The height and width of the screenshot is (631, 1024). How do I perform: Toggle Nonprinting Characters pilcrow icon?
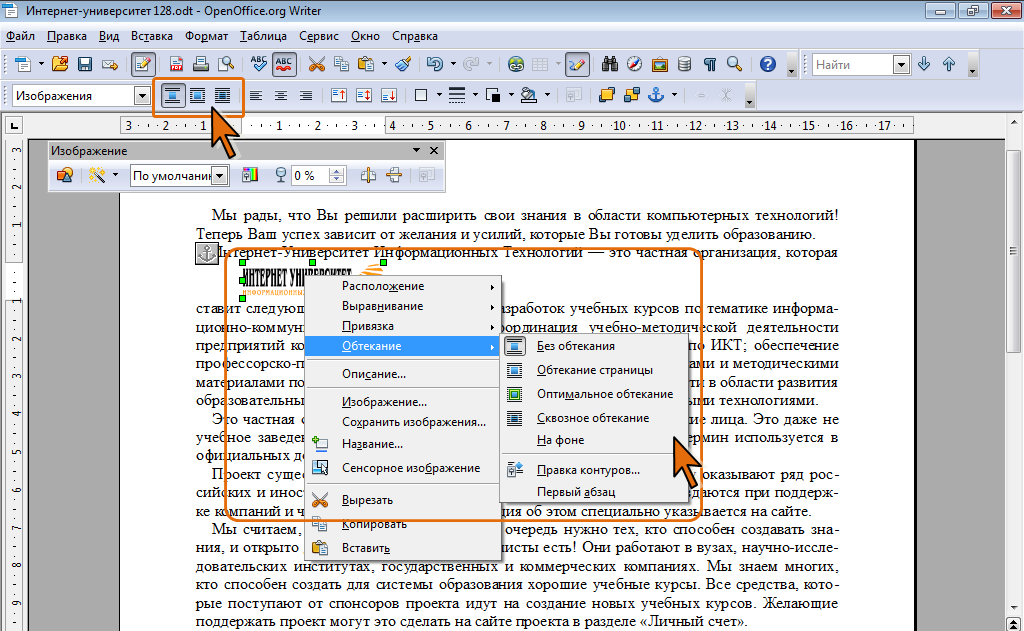point(709,64)
